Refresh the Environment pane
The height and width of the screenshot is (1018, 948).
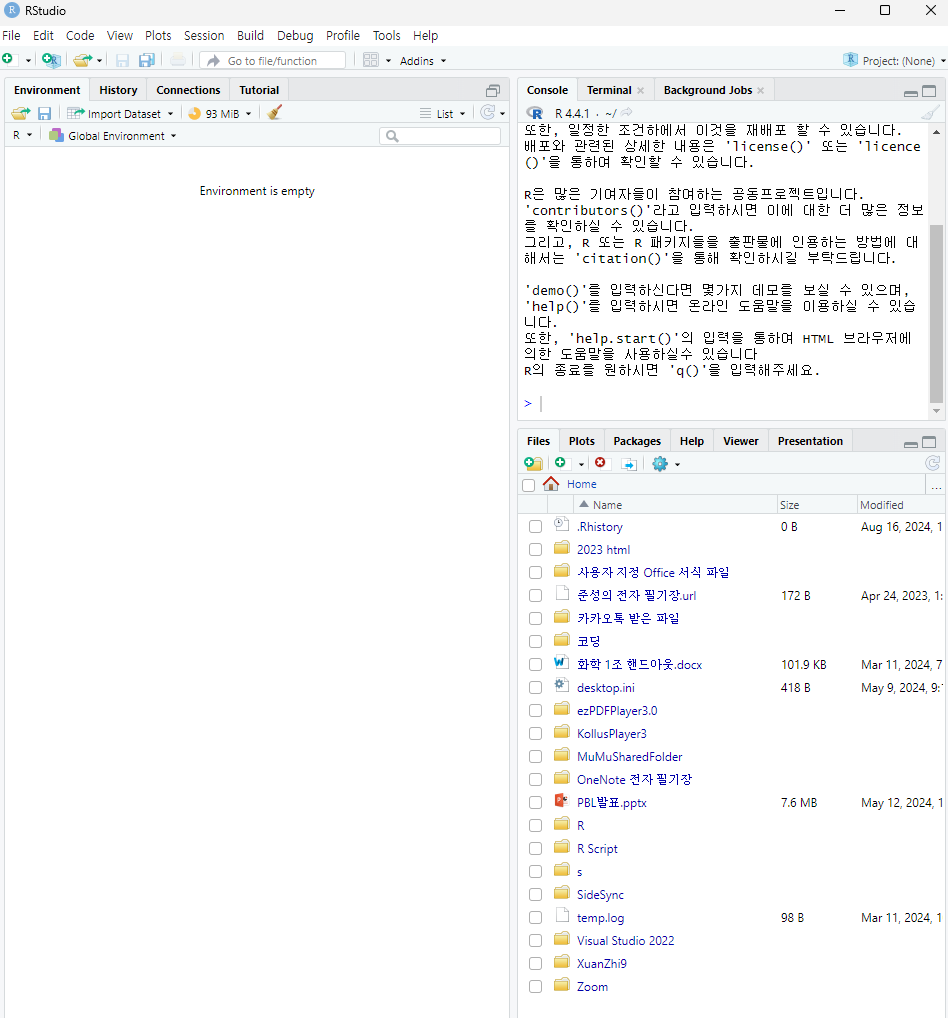tap(488, 113)
